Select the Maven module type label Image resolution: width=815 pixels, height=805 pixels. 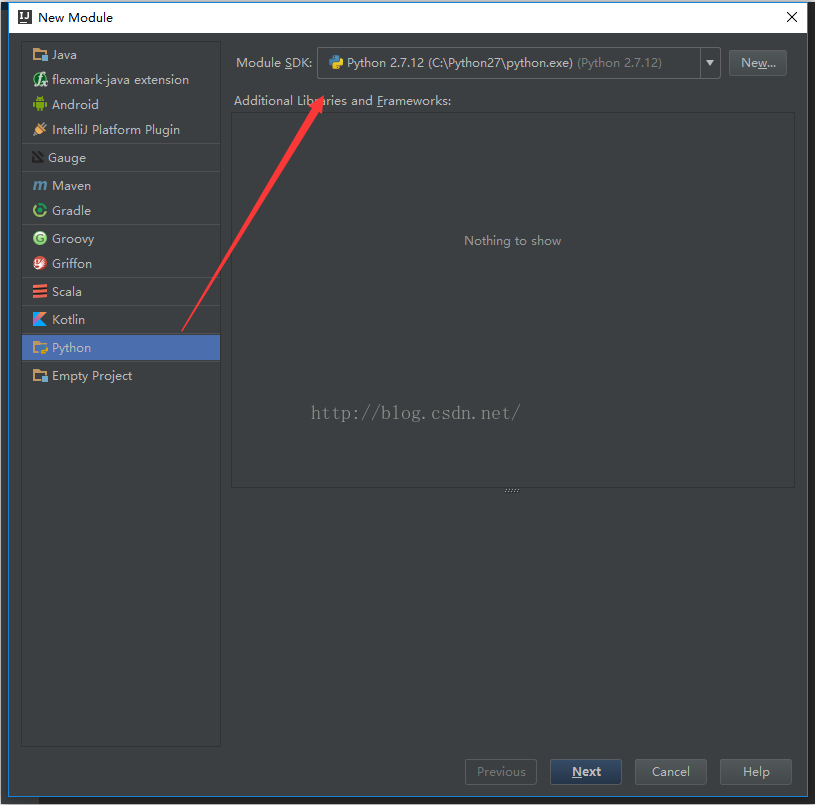point(72,186)
